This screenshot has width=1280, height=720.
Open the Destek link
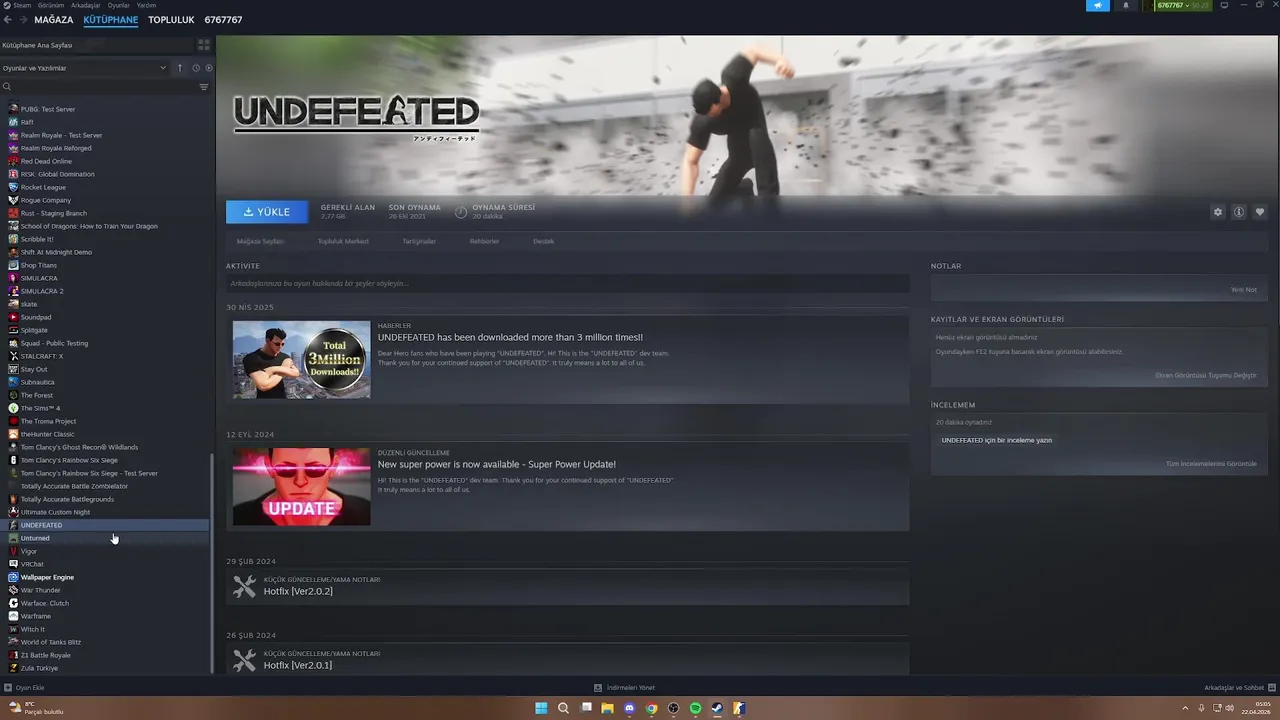[x=543, y=241]
